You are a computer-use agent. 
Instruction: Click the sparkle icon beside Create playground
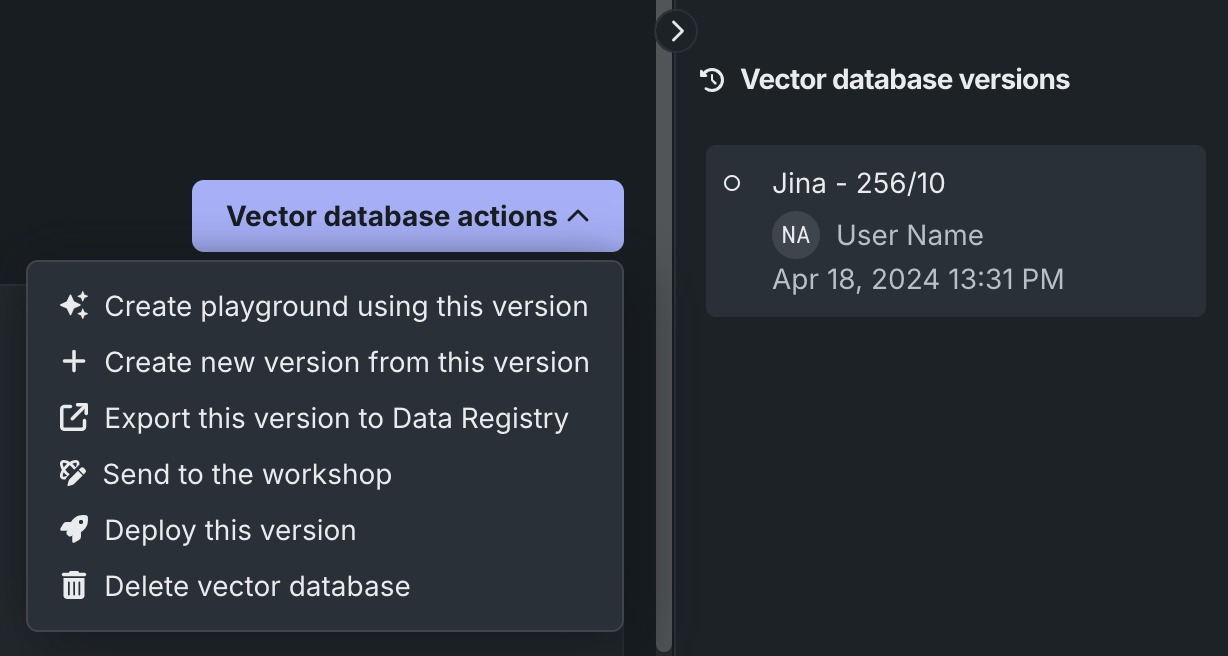(x=74, y=306)
